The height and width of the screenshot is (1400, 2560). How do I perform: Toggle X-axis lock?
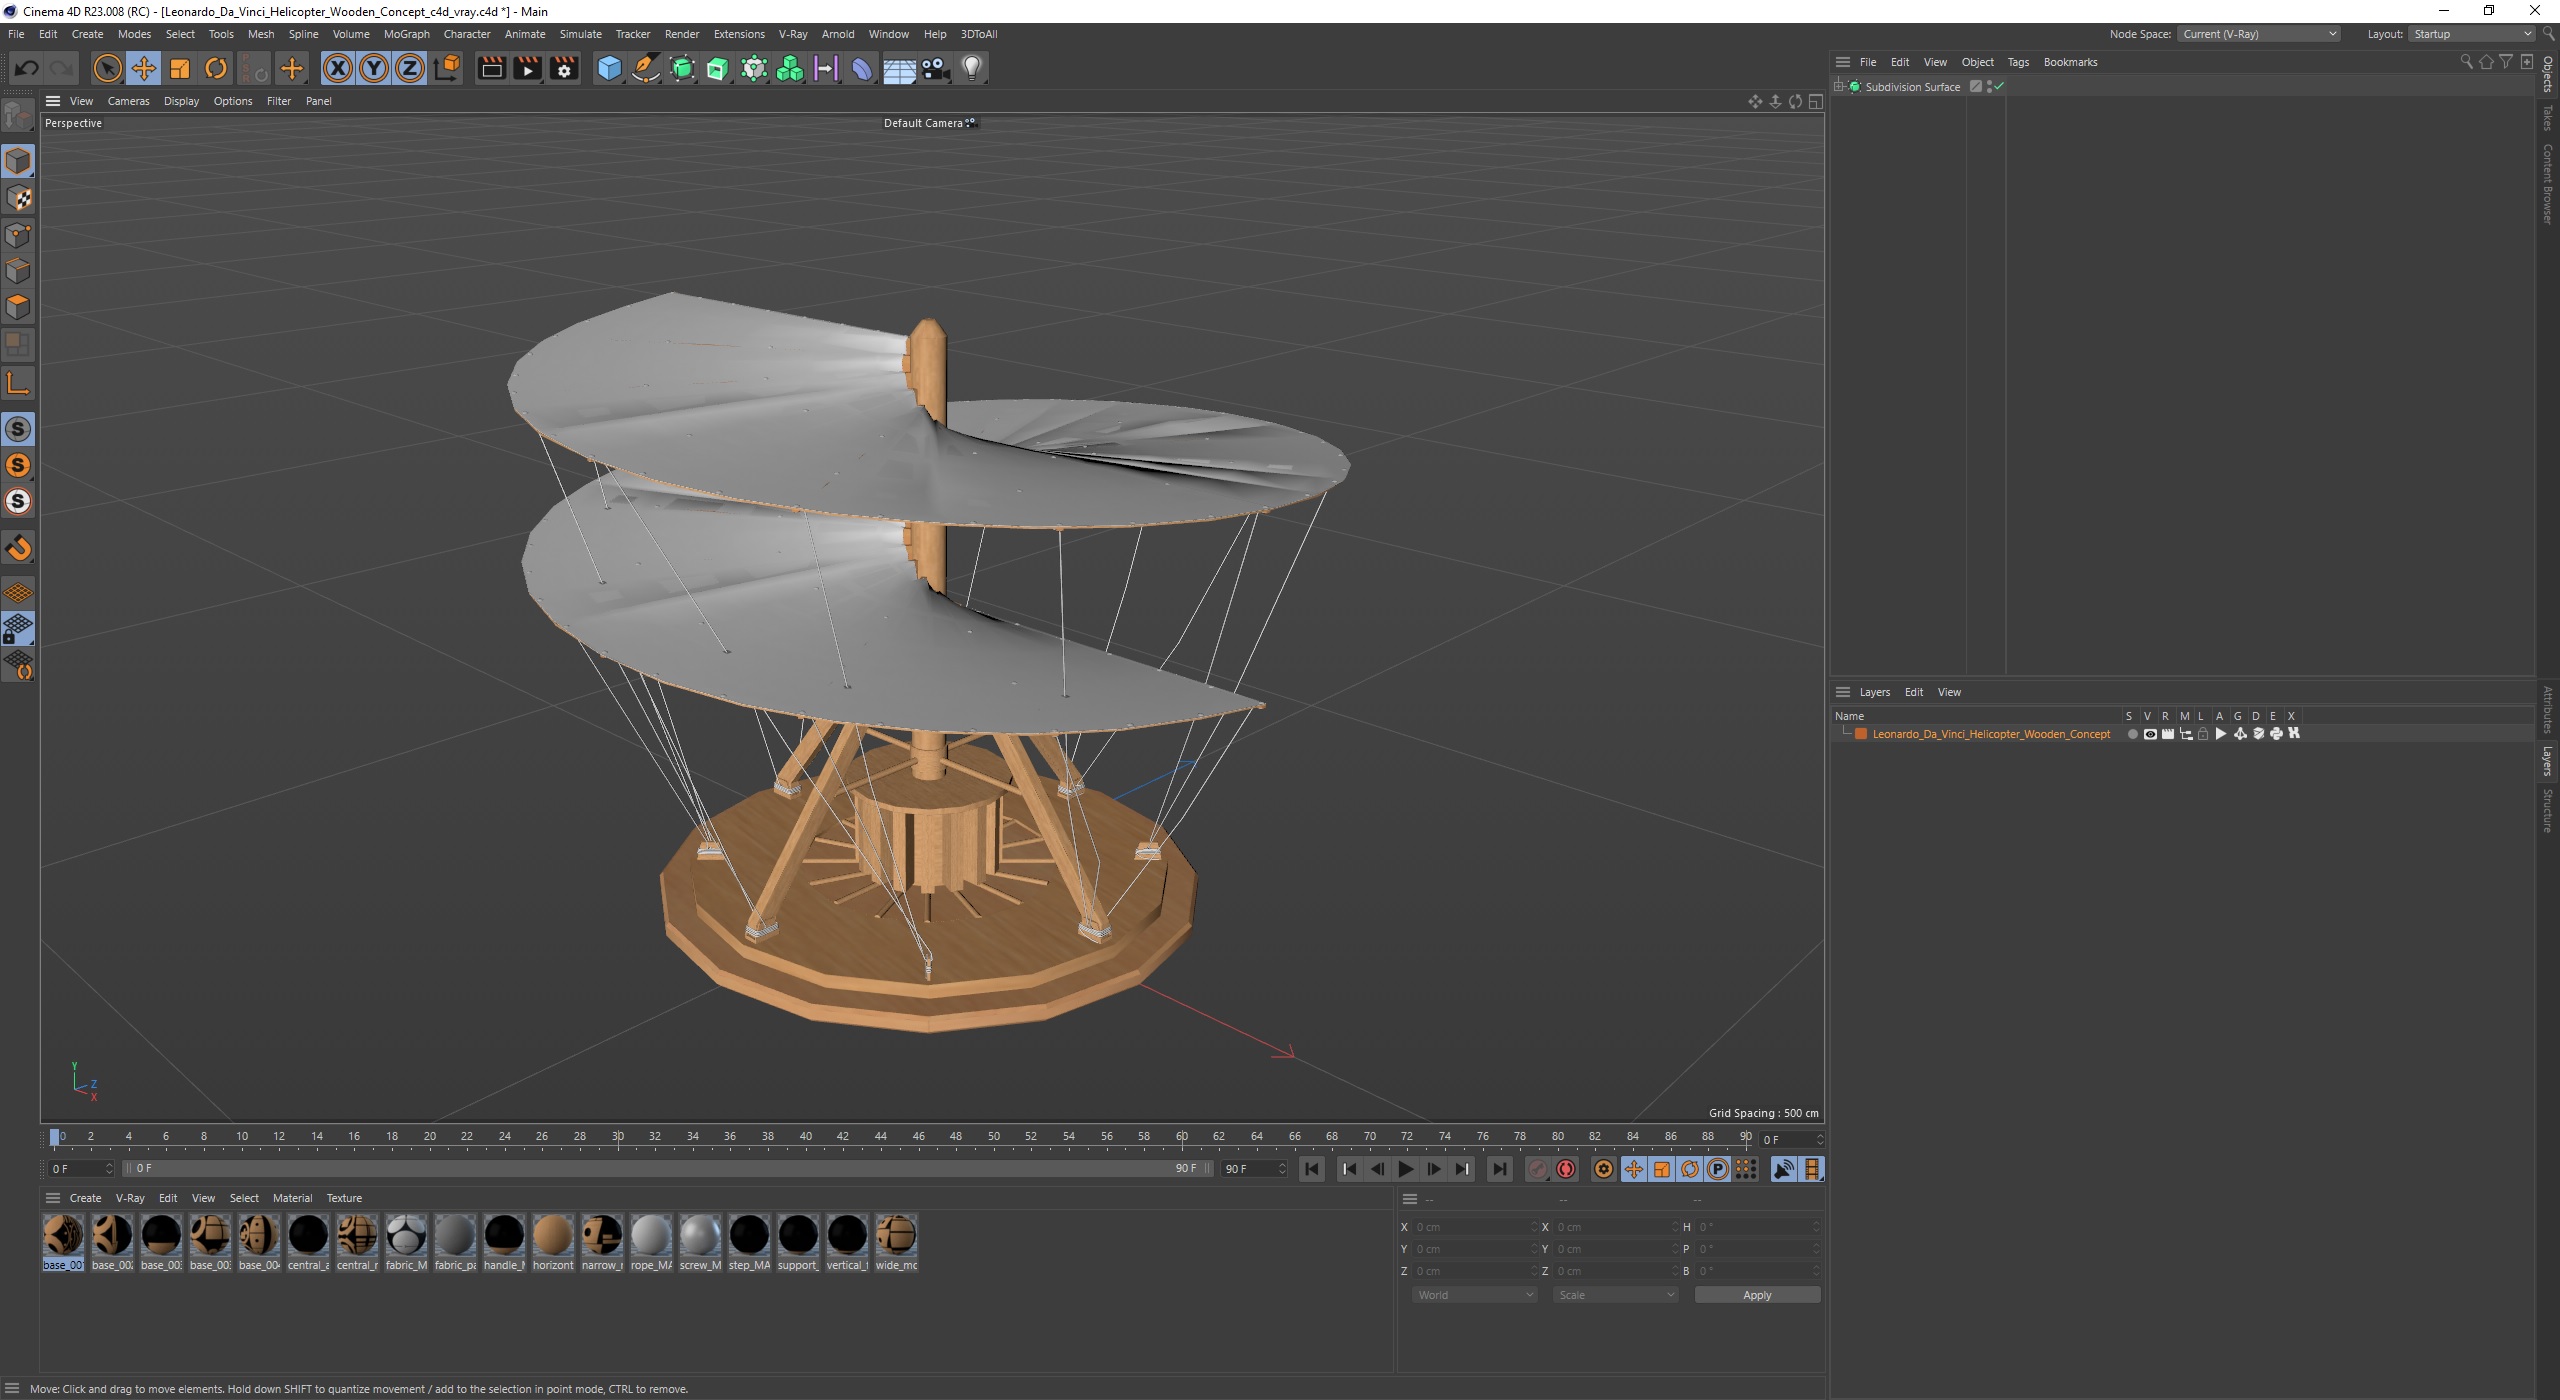(338, 68)
